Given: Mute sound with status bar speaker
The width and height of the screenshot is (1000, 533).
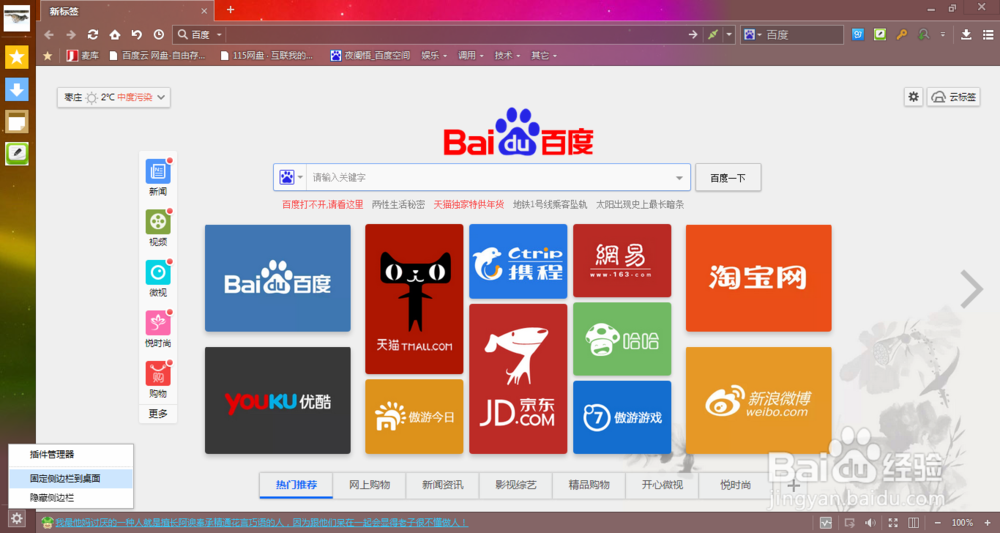Looking at the screenshot, I should pyautogui.click(x=870, y=523).
